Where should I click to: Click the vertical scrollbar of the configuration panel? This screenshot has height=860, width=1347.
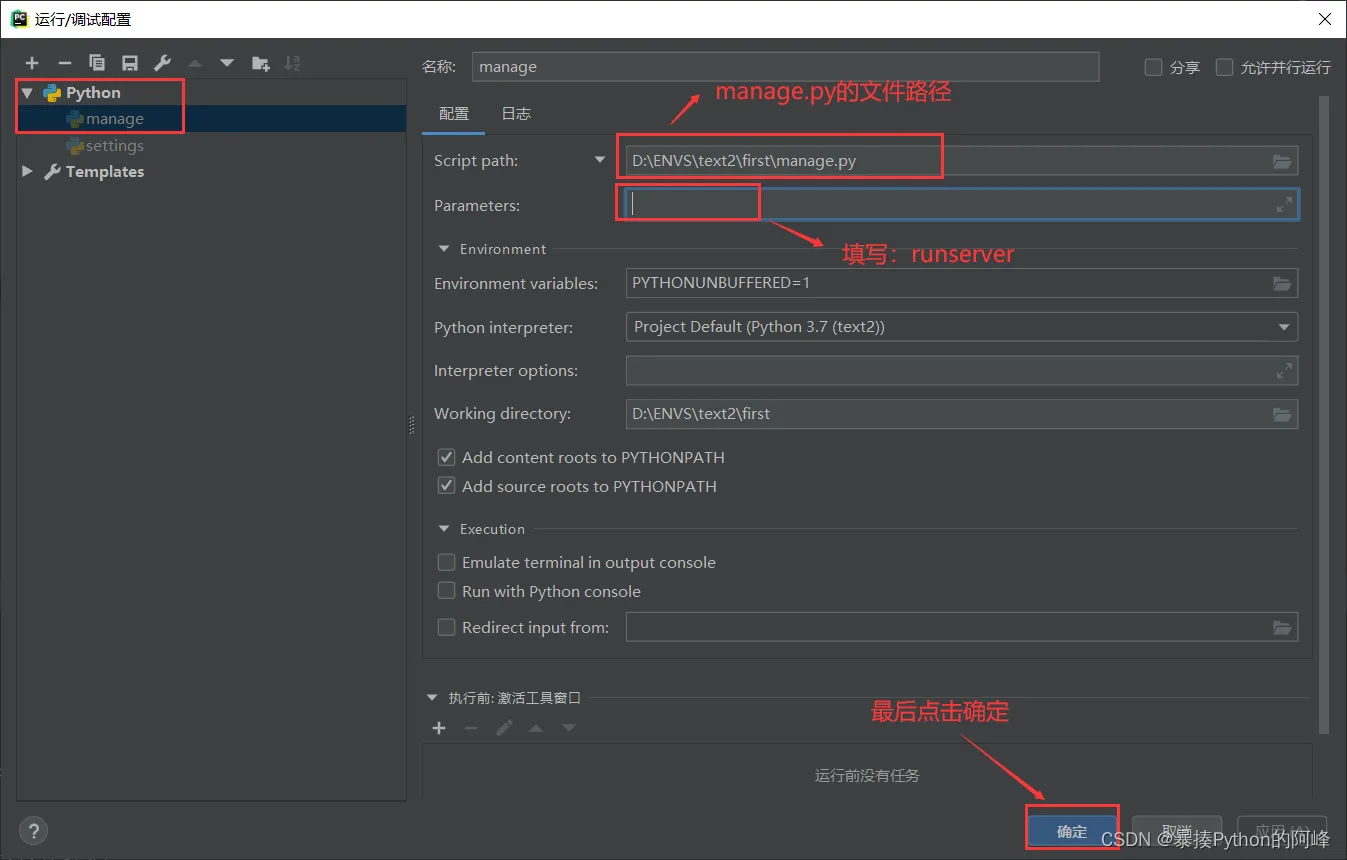coord(1324,415)
